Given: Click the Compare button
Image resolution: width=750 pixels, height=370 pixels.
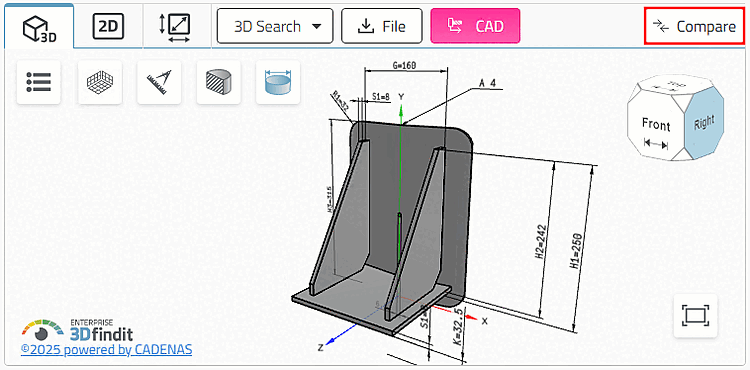Looking at the screenshot, I should (x=695, y=26).
